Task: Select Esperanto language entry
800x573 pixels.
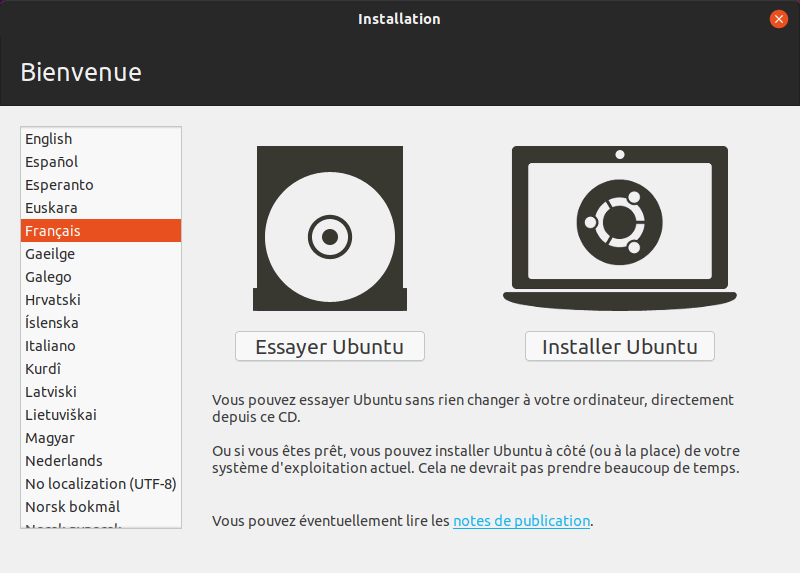Action: pyautogui.click(x=59, y=185)
